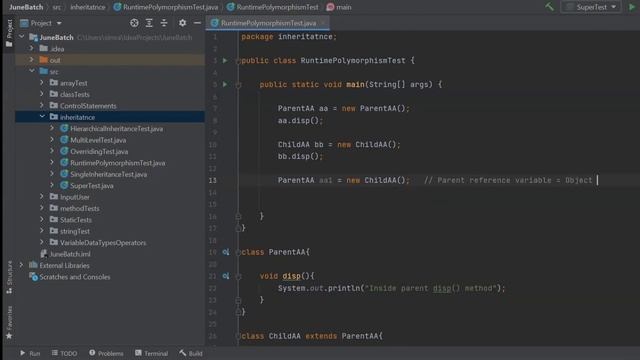Fold the class ParentAA block
Viewport: 640px width, 360px height.
238,253
